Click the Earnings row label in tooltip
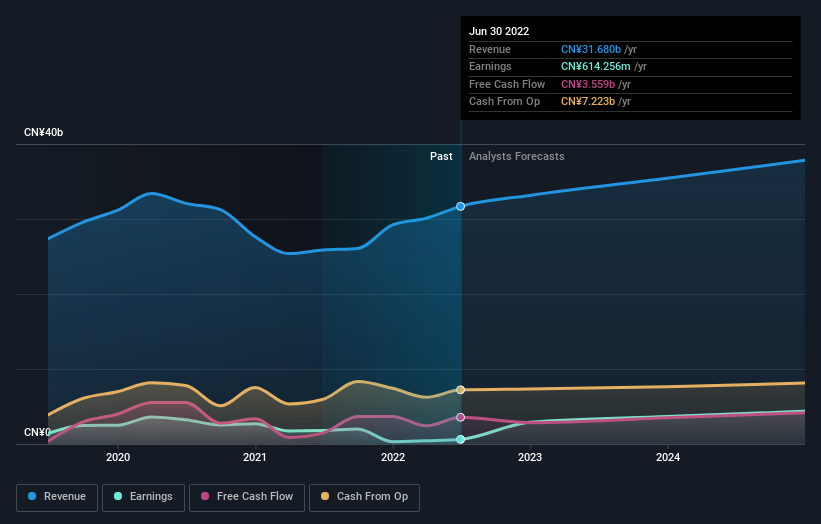821x524 pixels. 490,66
